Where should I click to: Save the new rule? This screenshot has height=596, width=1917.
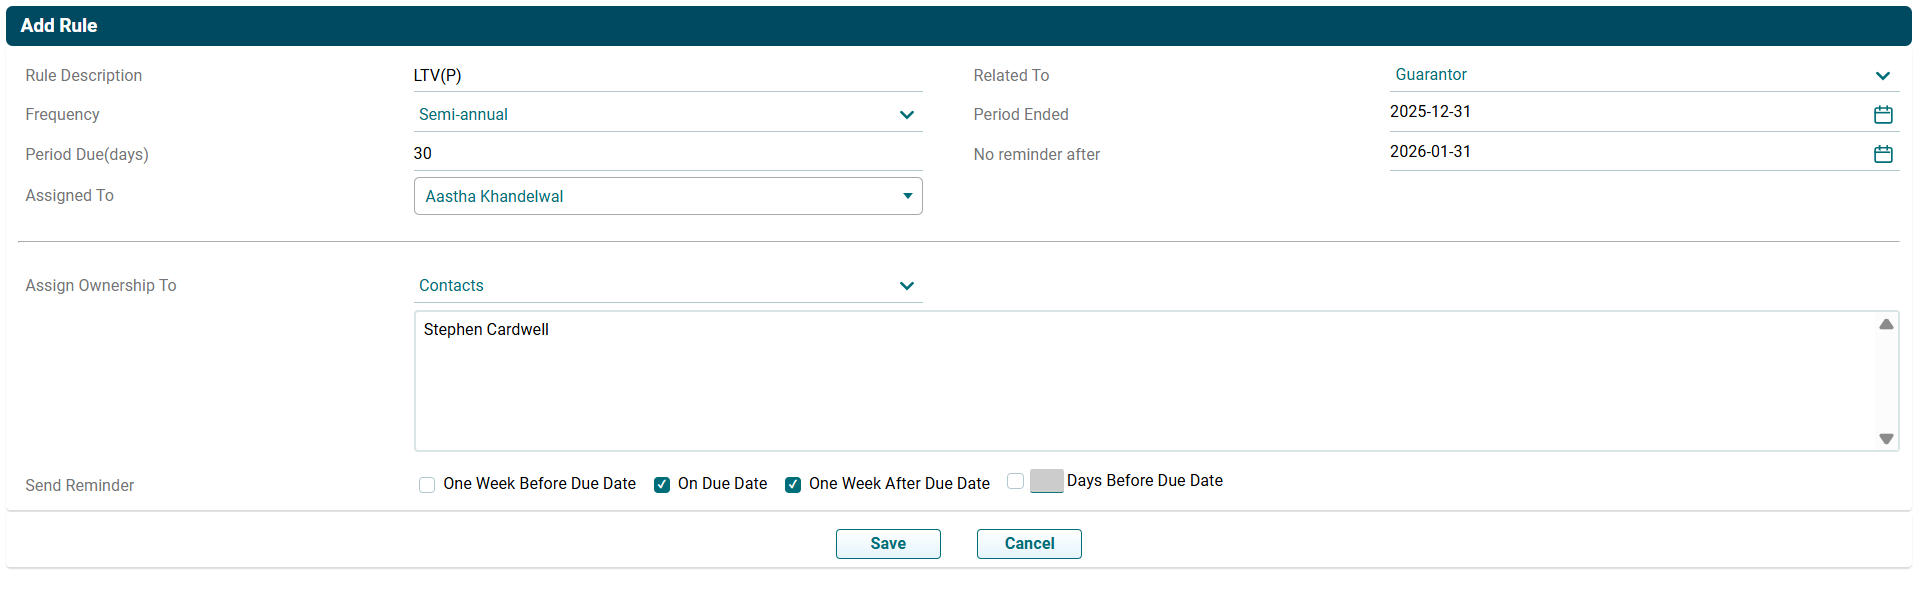[x=887, y=544]
